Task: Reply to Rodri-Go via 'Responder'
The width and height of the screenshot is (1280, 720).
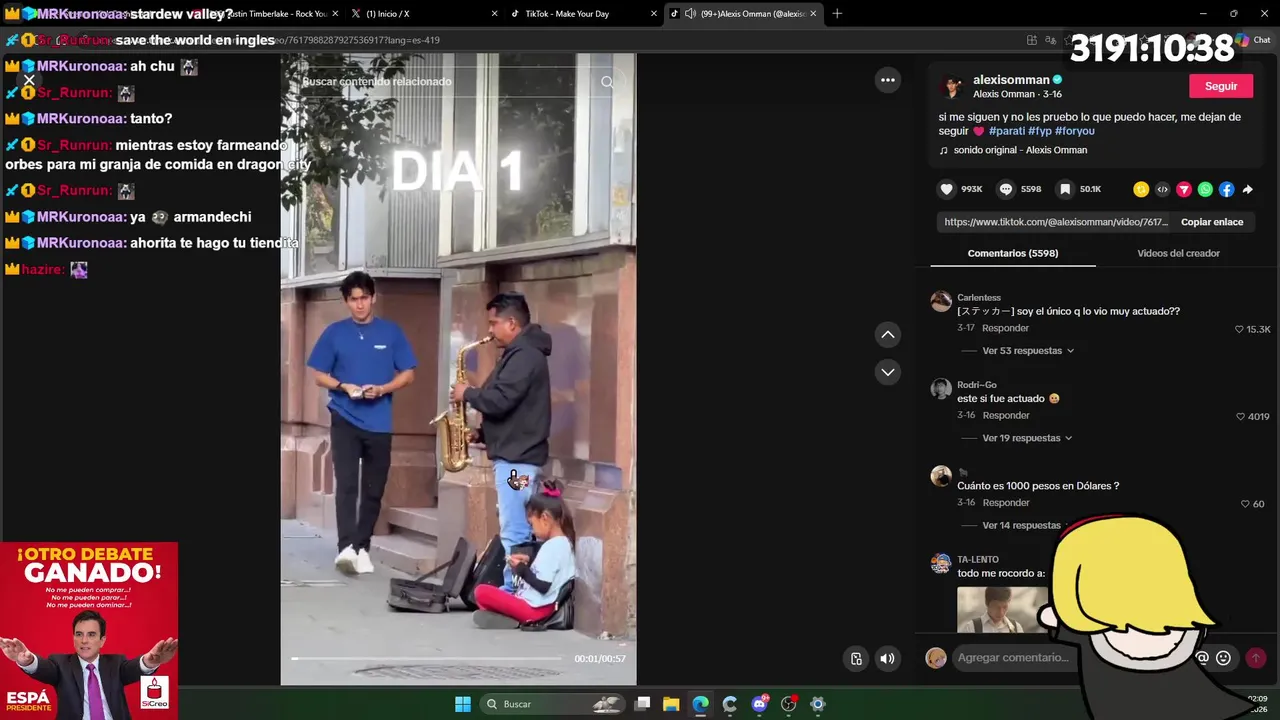Action: click(1005, 415)
